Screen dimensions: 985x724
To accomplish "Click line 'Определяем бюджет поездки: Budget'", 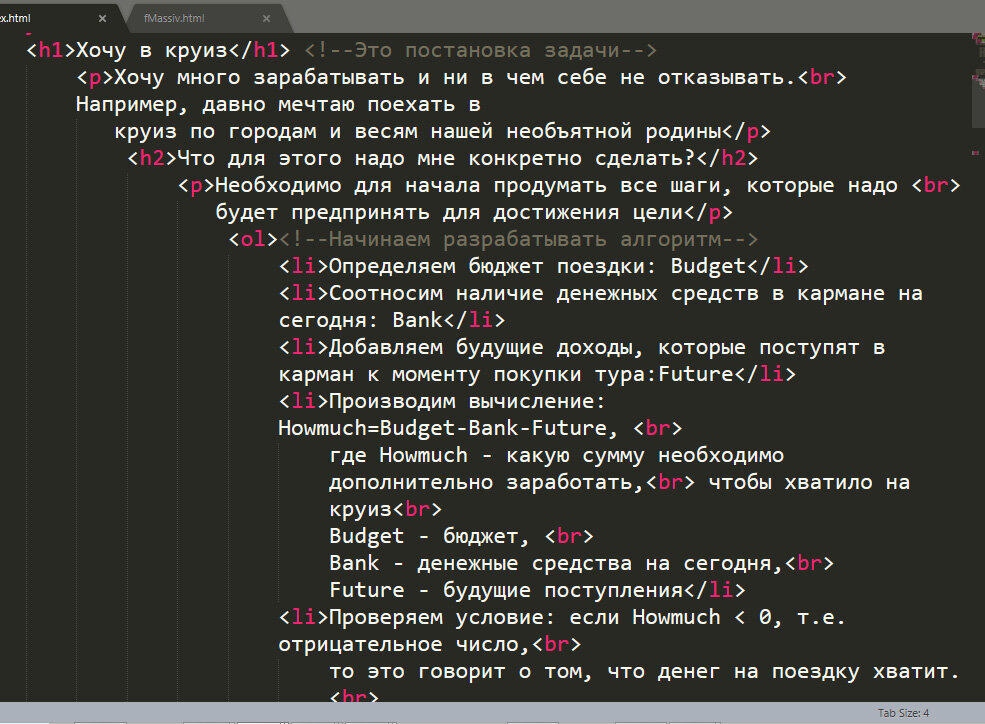I will click(x=543, y=266).
